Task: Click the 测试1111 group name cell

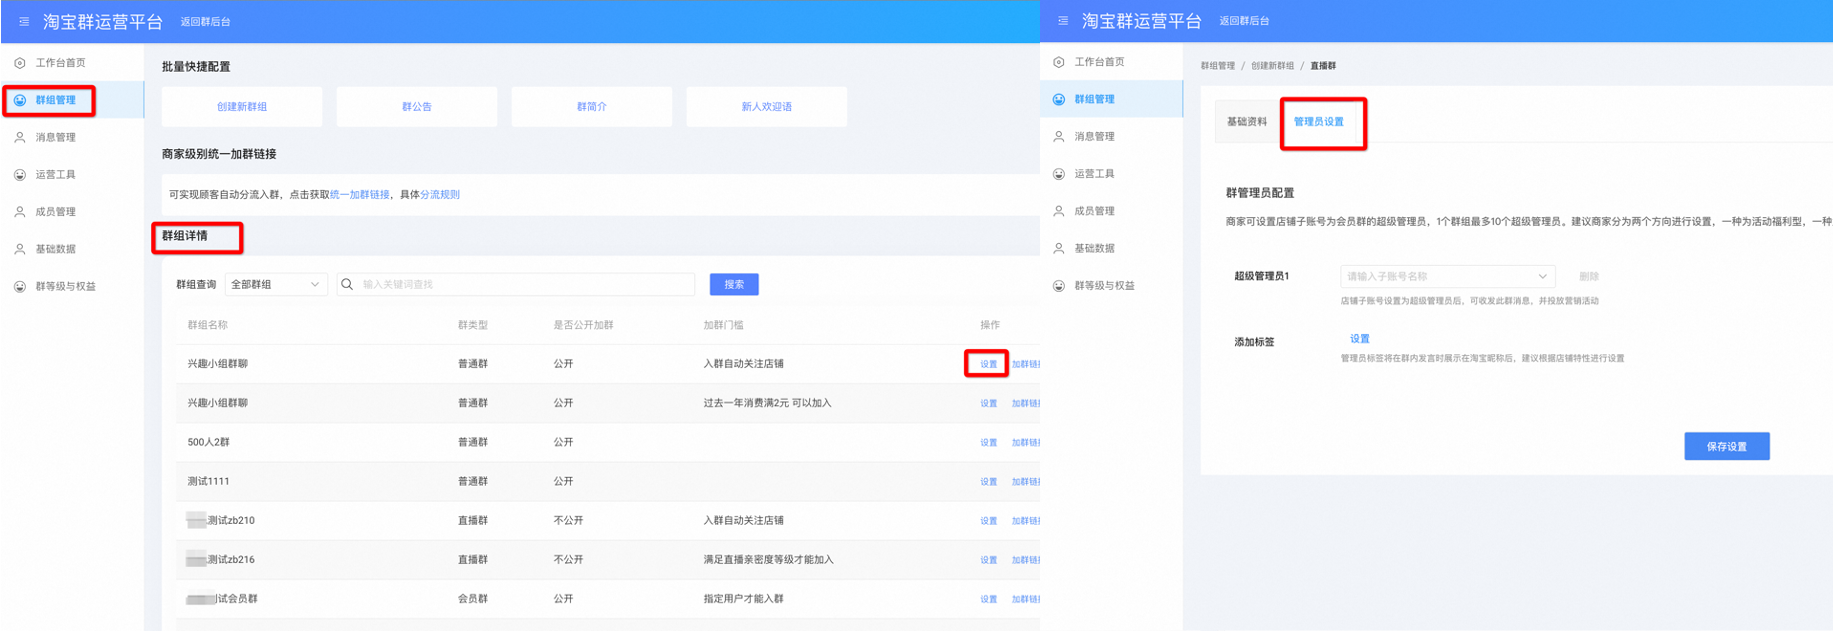Action: click(x=209, y=481)
